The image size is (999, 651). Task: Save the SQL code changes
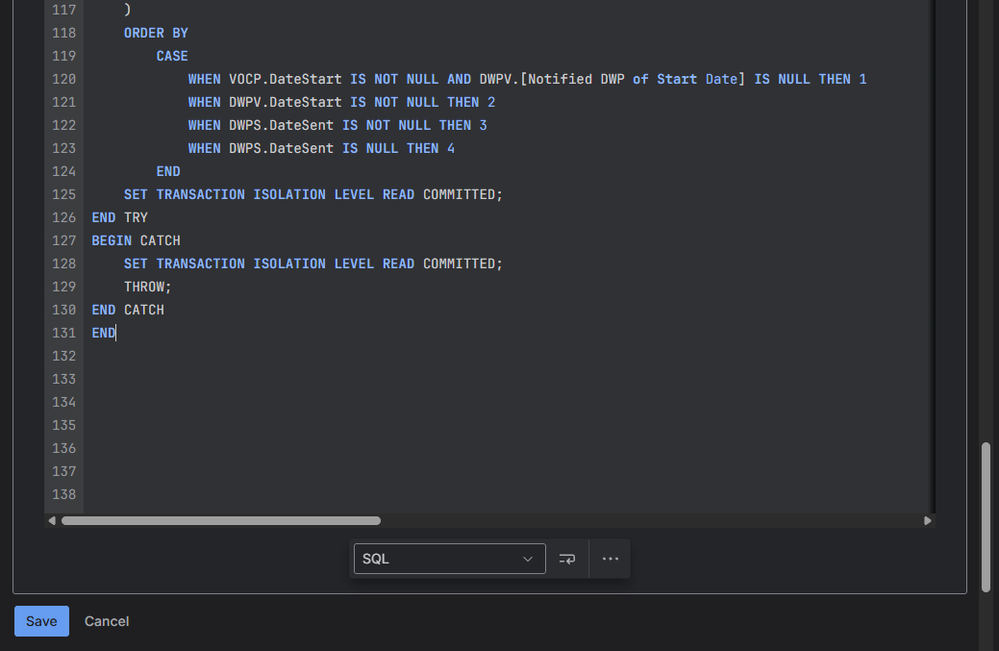coord(41,620)
